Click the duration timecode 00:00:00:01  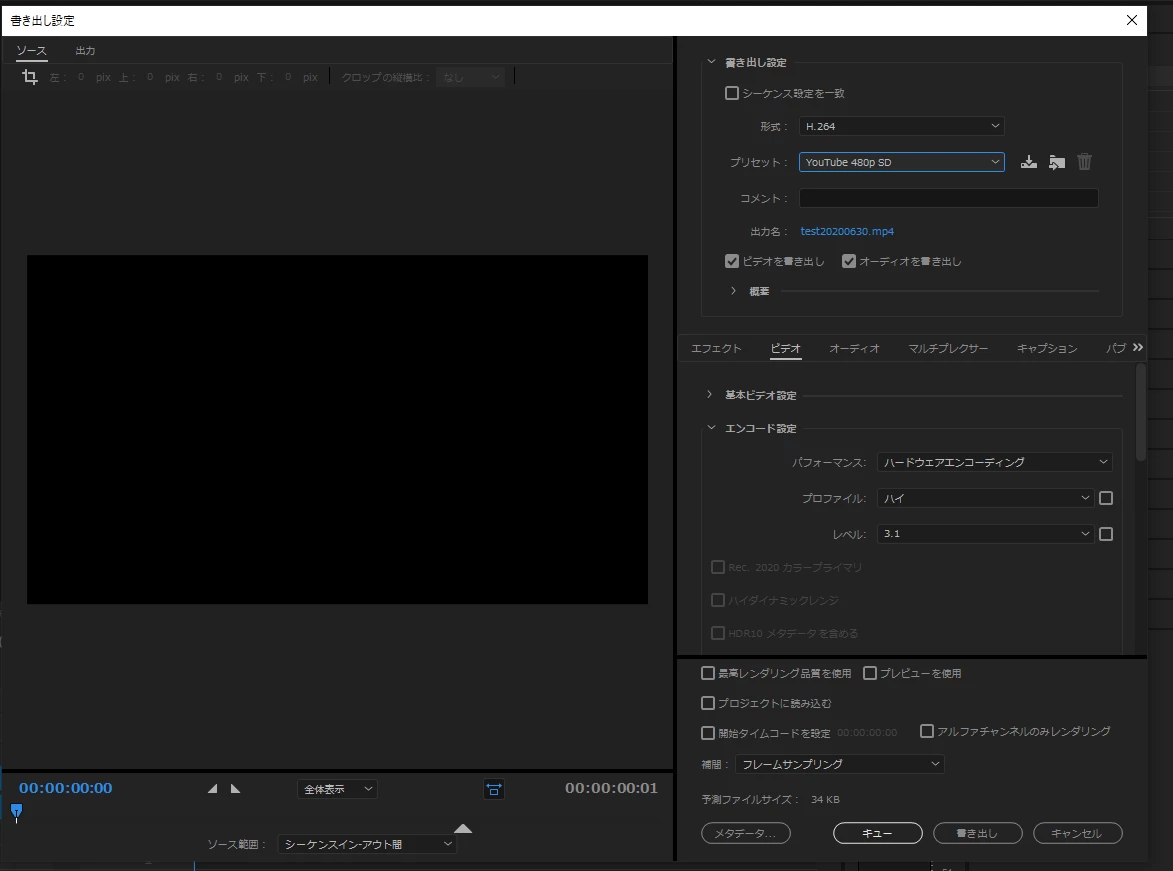(611, 788)
